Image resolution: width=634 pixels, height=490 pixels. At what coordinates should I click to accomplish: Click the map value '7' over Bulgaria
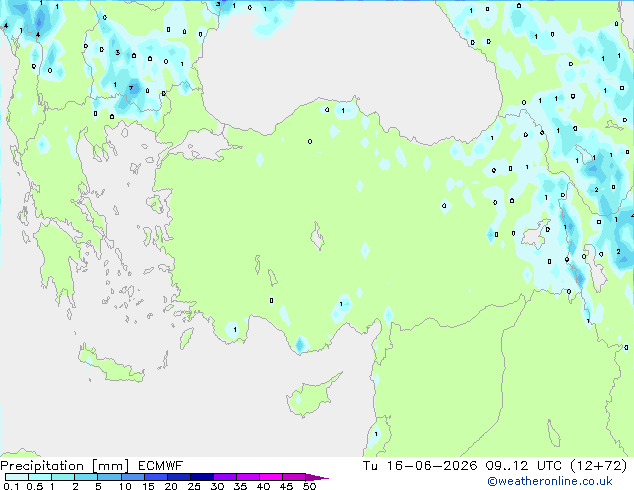coord(131,88)
